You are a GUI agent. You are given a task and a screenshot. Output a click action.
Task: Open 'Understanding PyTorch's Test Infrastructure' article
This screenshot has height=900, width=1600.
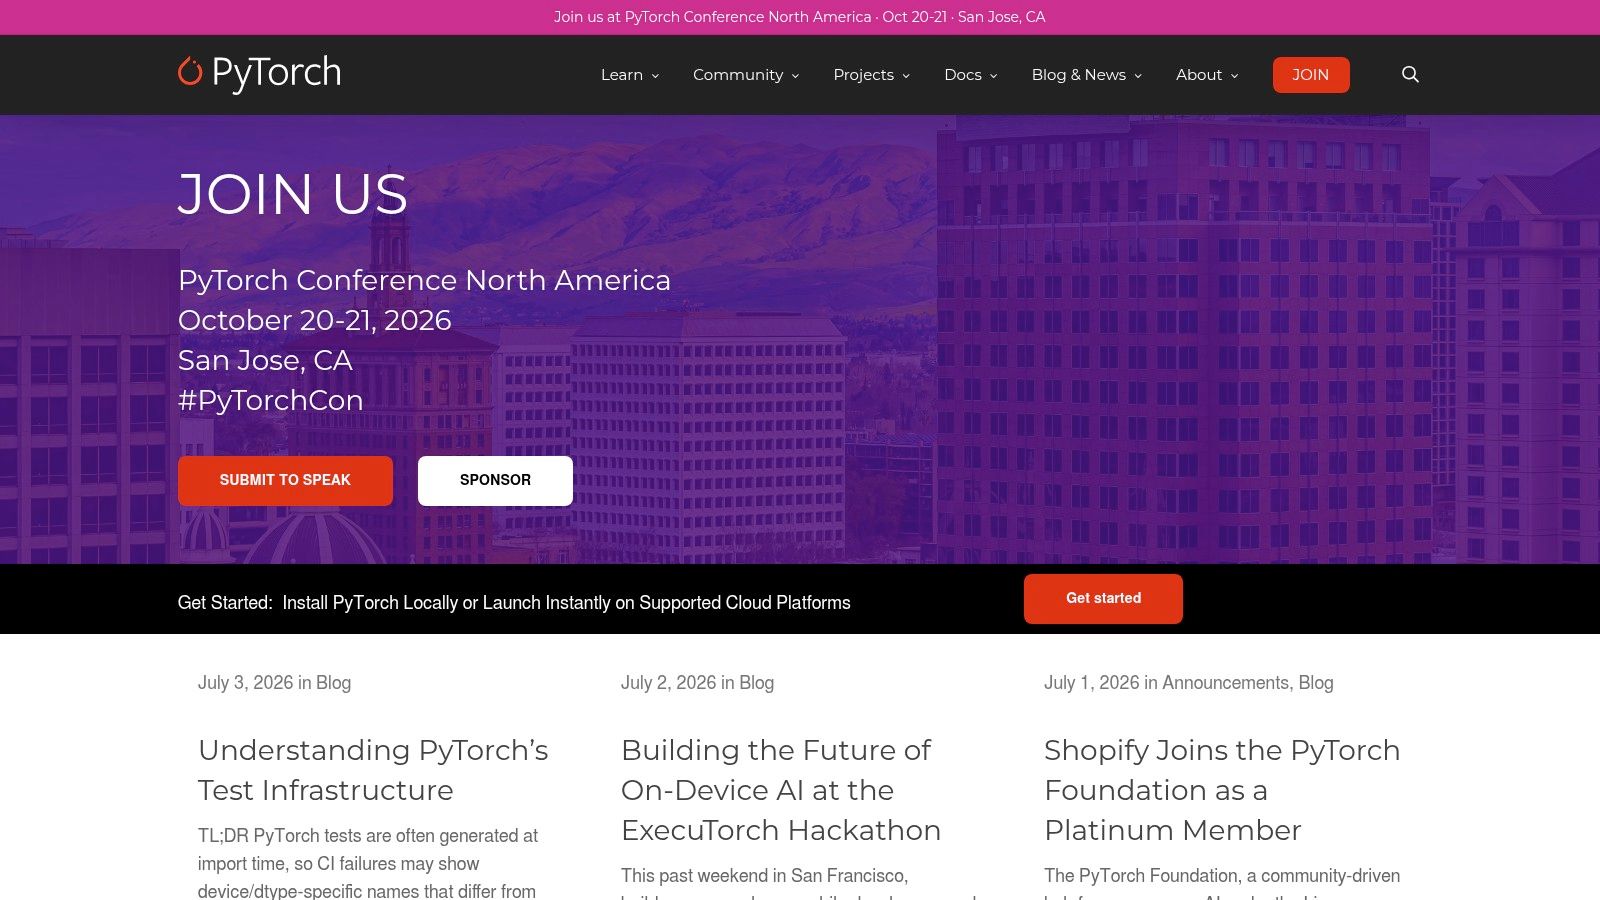pos(373,770)
